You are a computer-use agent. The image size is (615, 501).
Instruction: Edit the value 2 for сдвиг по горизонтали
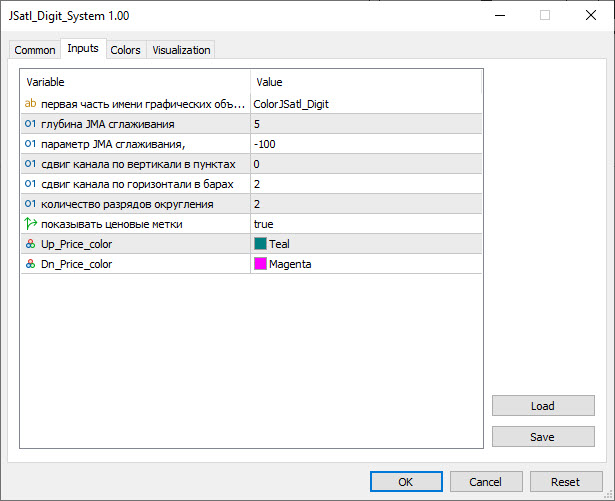click(366, 184)
